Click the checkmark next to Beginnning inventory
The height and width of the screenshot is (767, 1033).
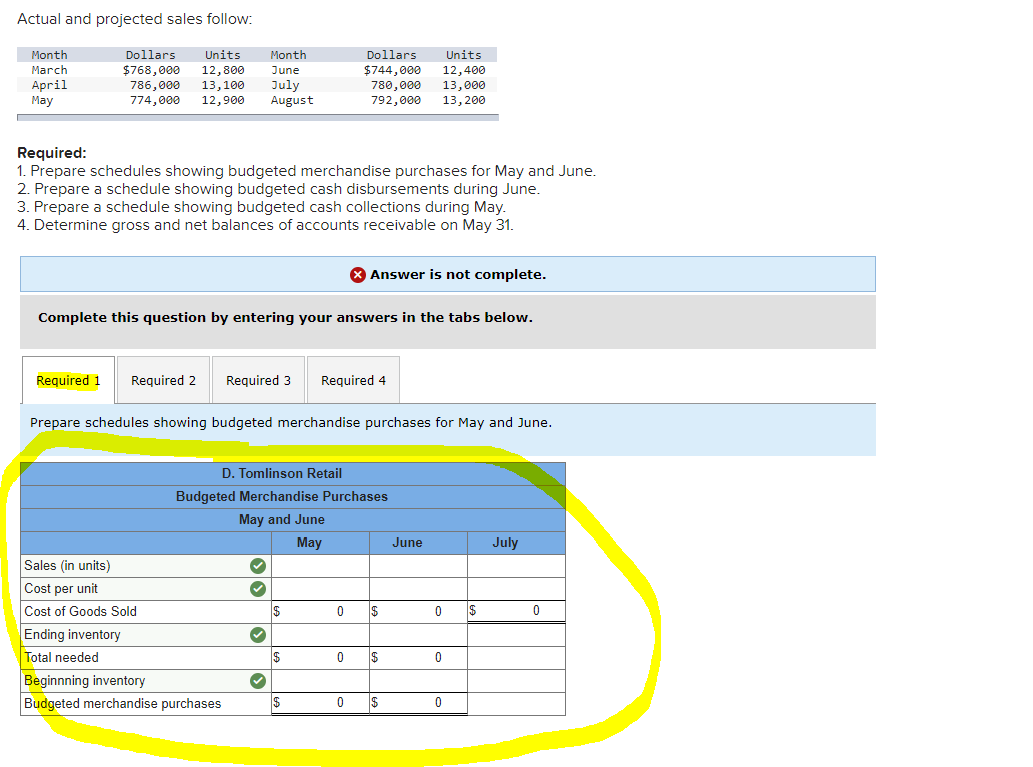click(x=258, y=680)
